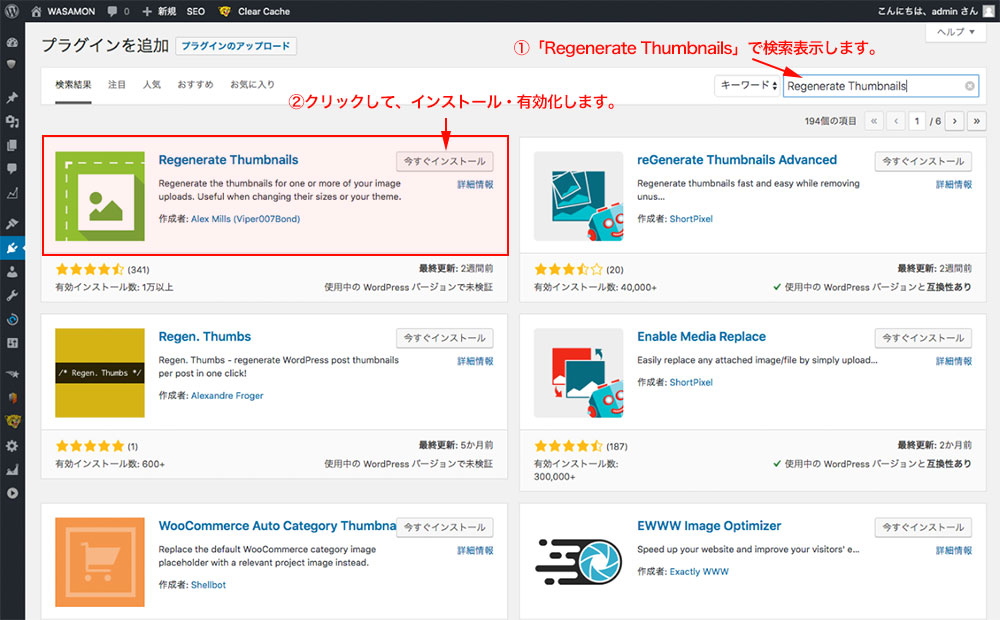Install Regenerate Thumbnails plugin now

click(x=445, y=161)
